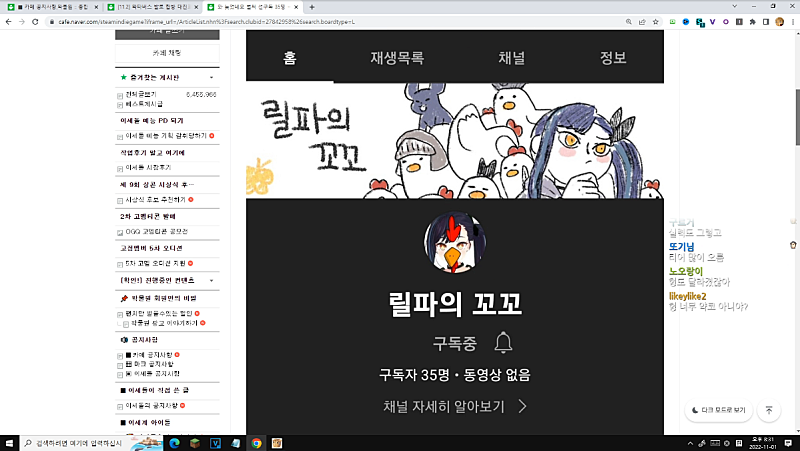Screen dimensions: 800x451
Task: Reload the current page
Action: [x=35, y=22]
